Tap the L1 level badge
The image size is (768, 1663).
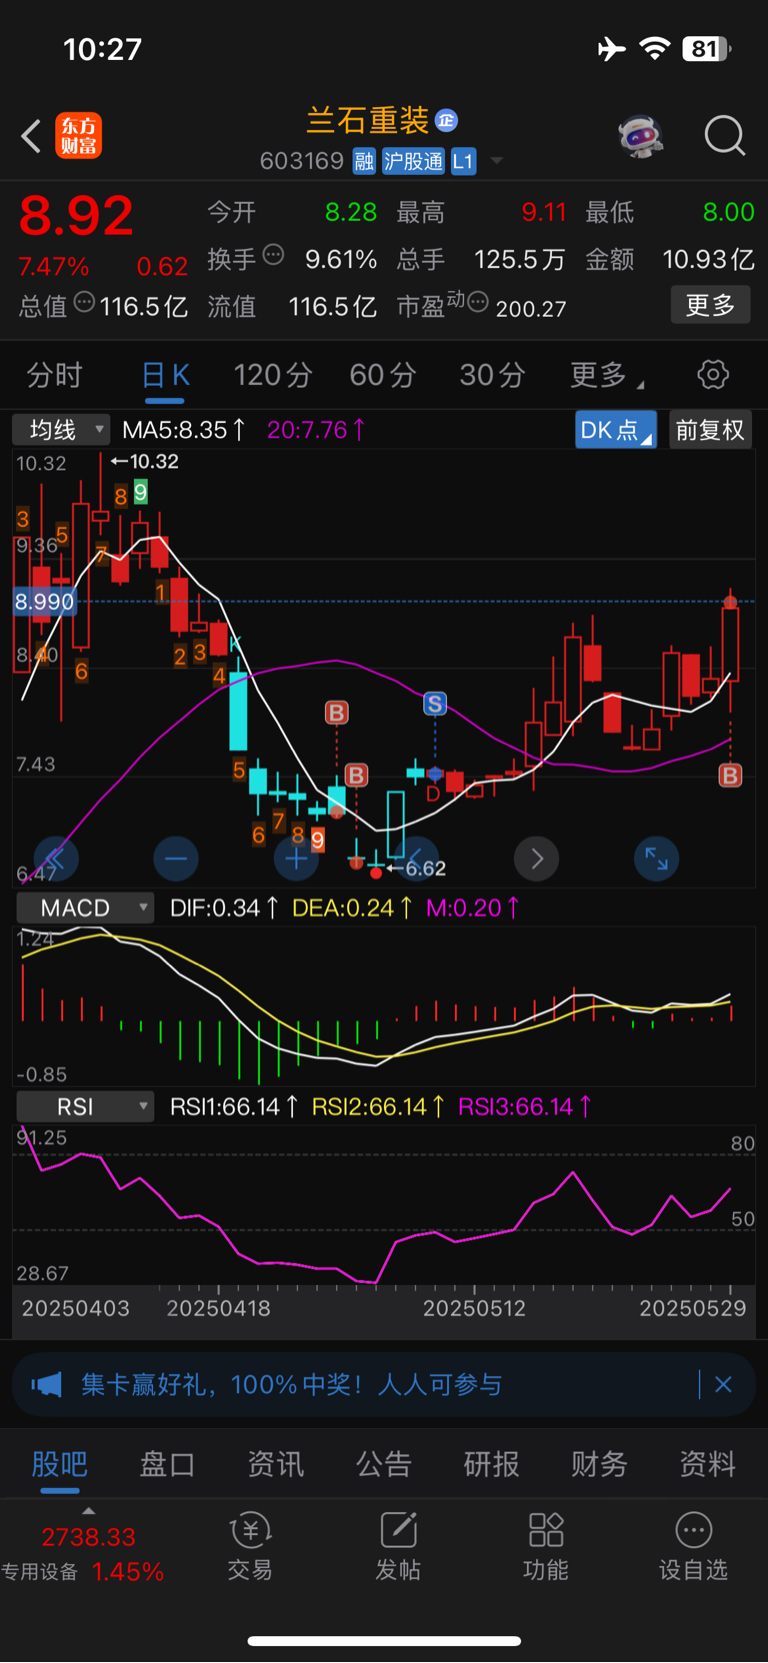[463, 162]
